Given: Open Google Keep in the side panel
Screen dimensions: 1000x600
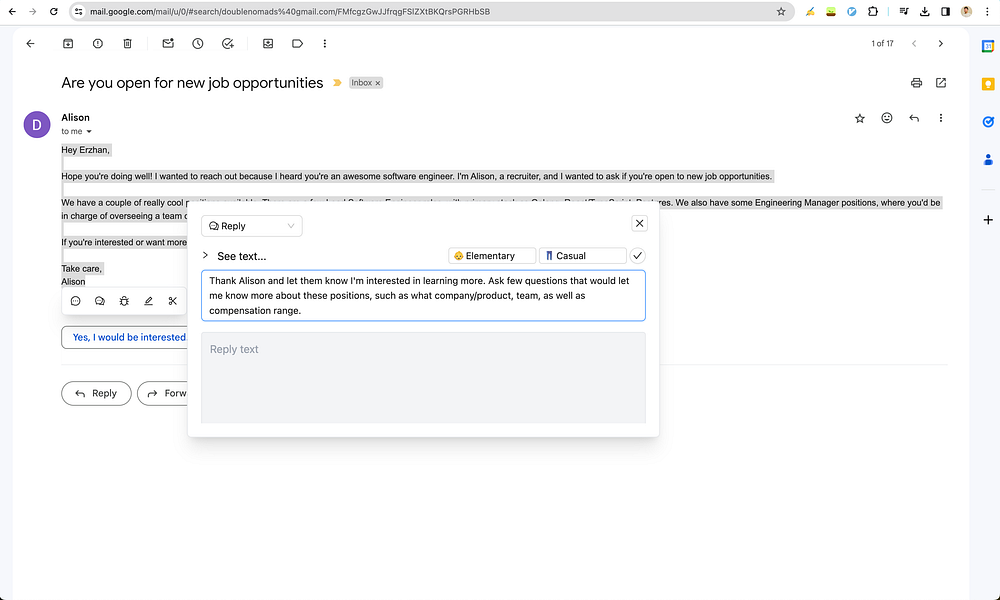Looking at the screenshot, I should pos(988,83).
